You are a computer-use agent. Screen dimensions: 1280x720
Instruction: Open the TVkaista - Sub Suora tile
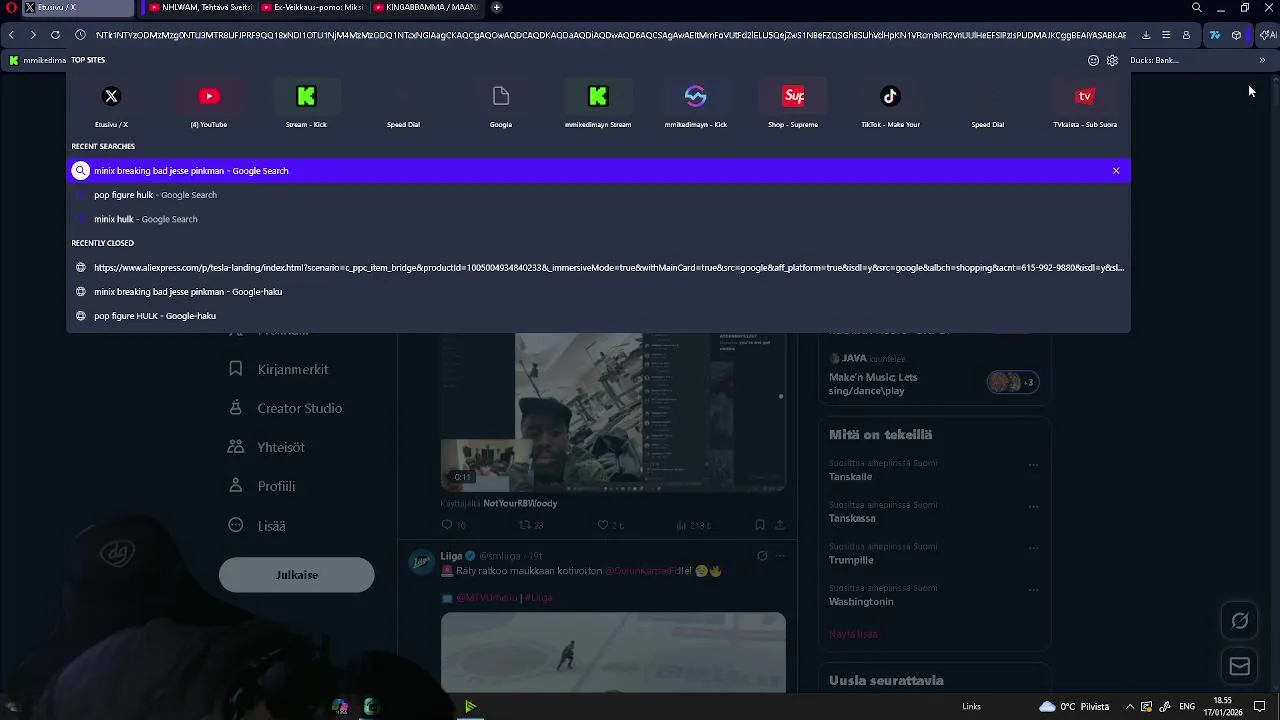[1085, 104]
